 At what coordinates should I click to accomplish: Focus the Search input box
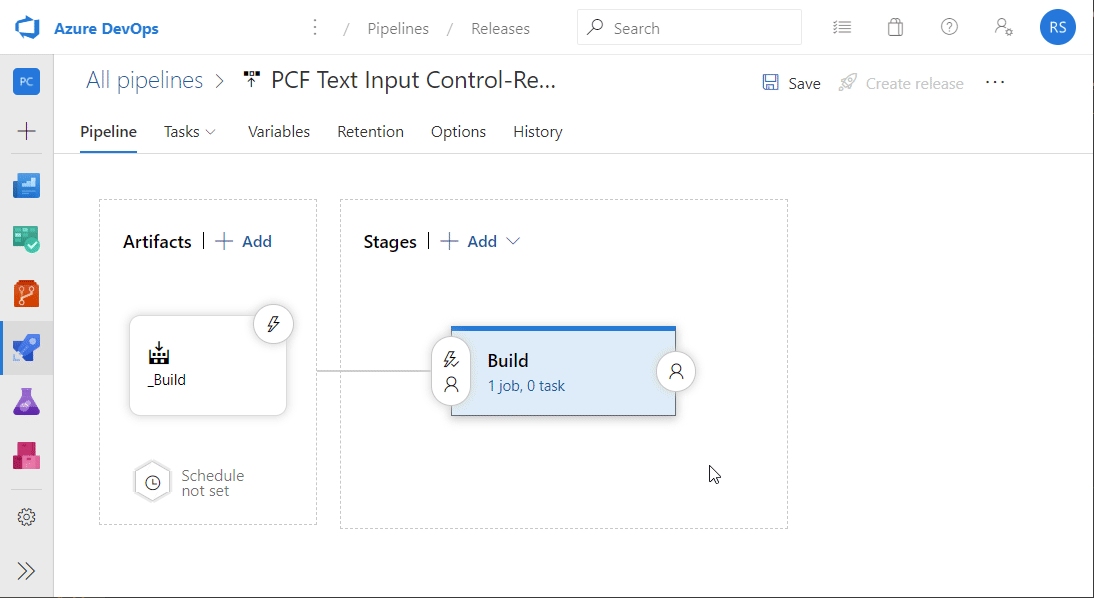coord(689,27)
